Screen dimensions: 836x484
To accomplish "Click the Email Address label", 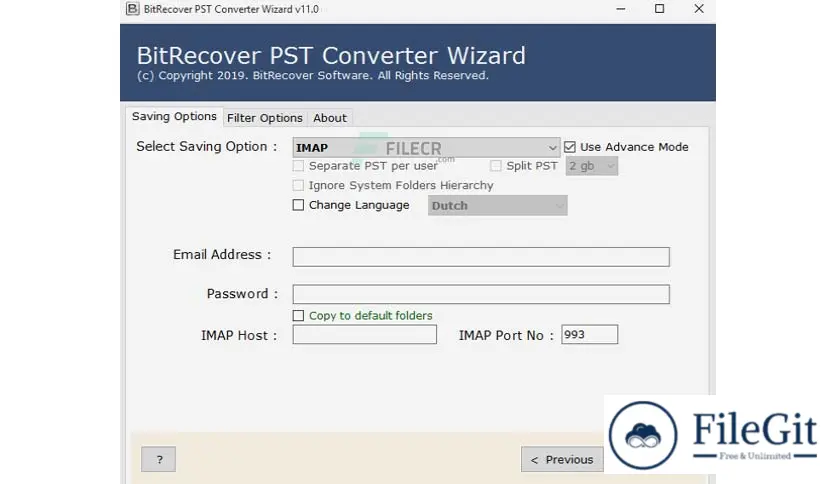I will click(222, 255).
